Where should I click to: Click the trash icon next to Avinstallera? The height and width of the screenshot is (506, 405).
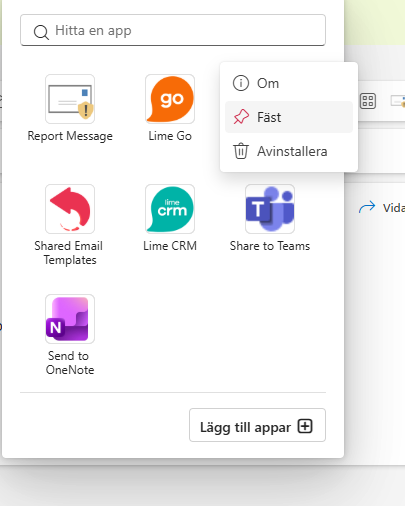(x=240, y=151)
